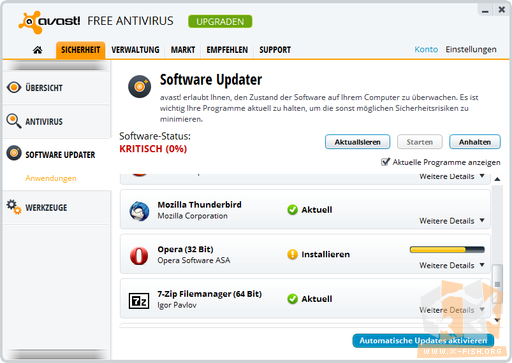The height and width of the screenshot is (363, 512).
Task: Click Opera Software ASA vendor text
Action: click(194, 260)
